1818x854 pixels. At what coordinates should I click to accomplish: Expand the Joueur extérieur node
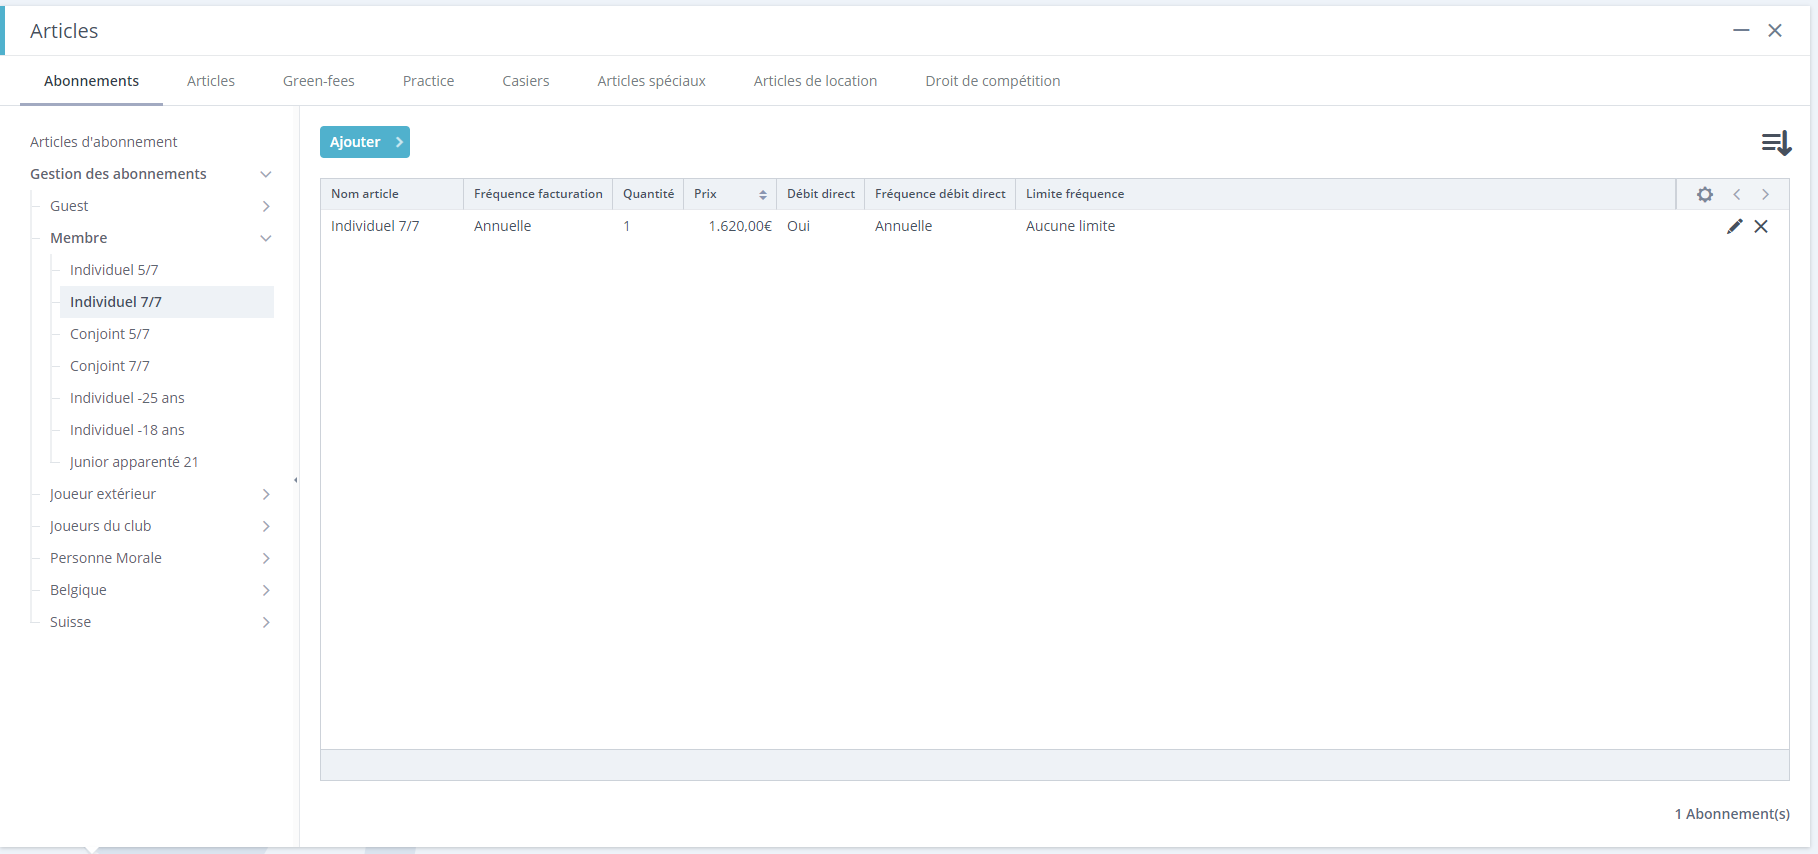coord(266,494)
